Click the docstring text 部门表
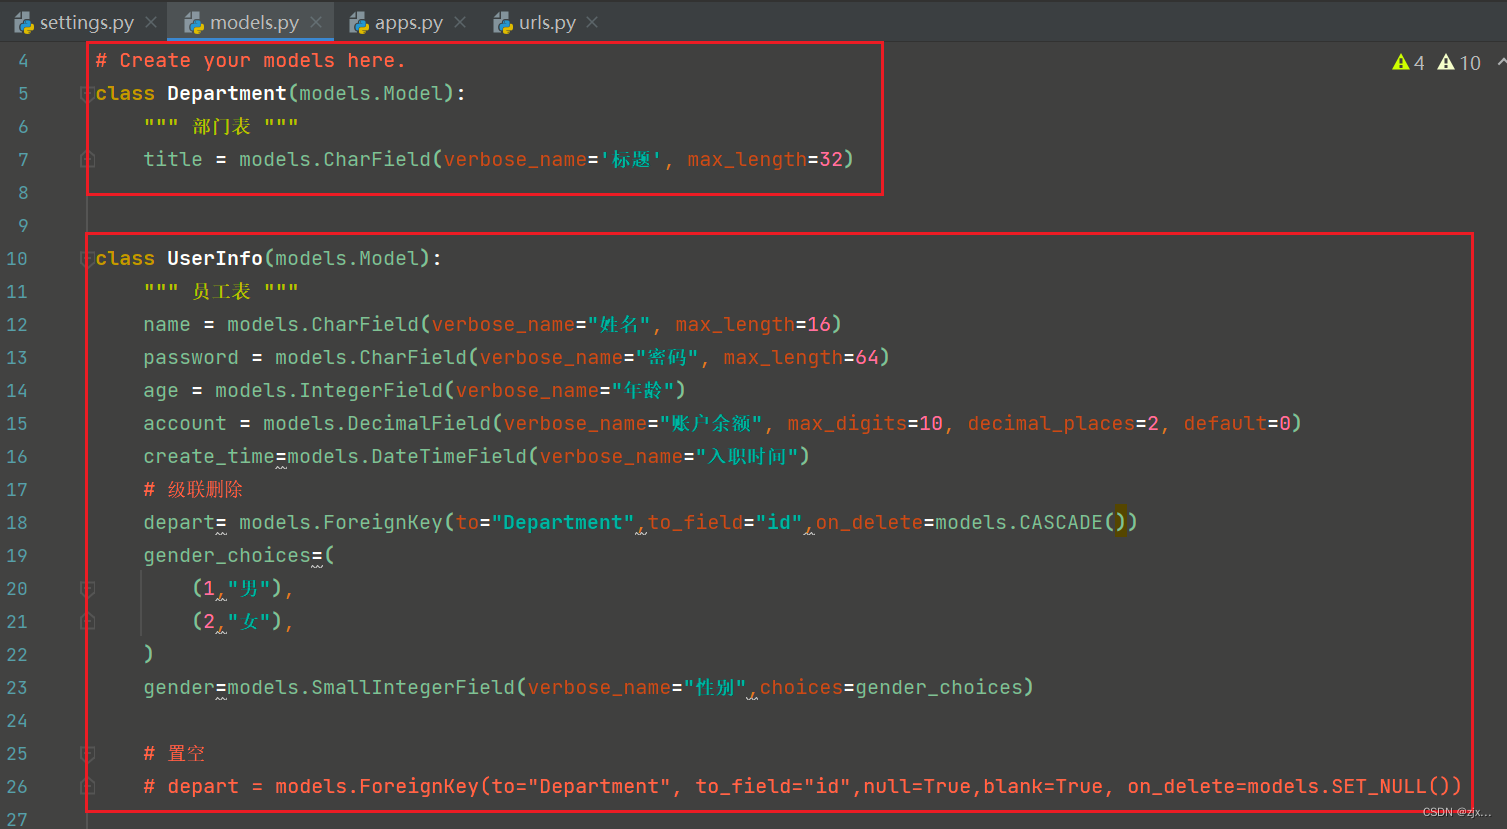Viewport: 1507px width, 829px height. [x=221, y=127]
